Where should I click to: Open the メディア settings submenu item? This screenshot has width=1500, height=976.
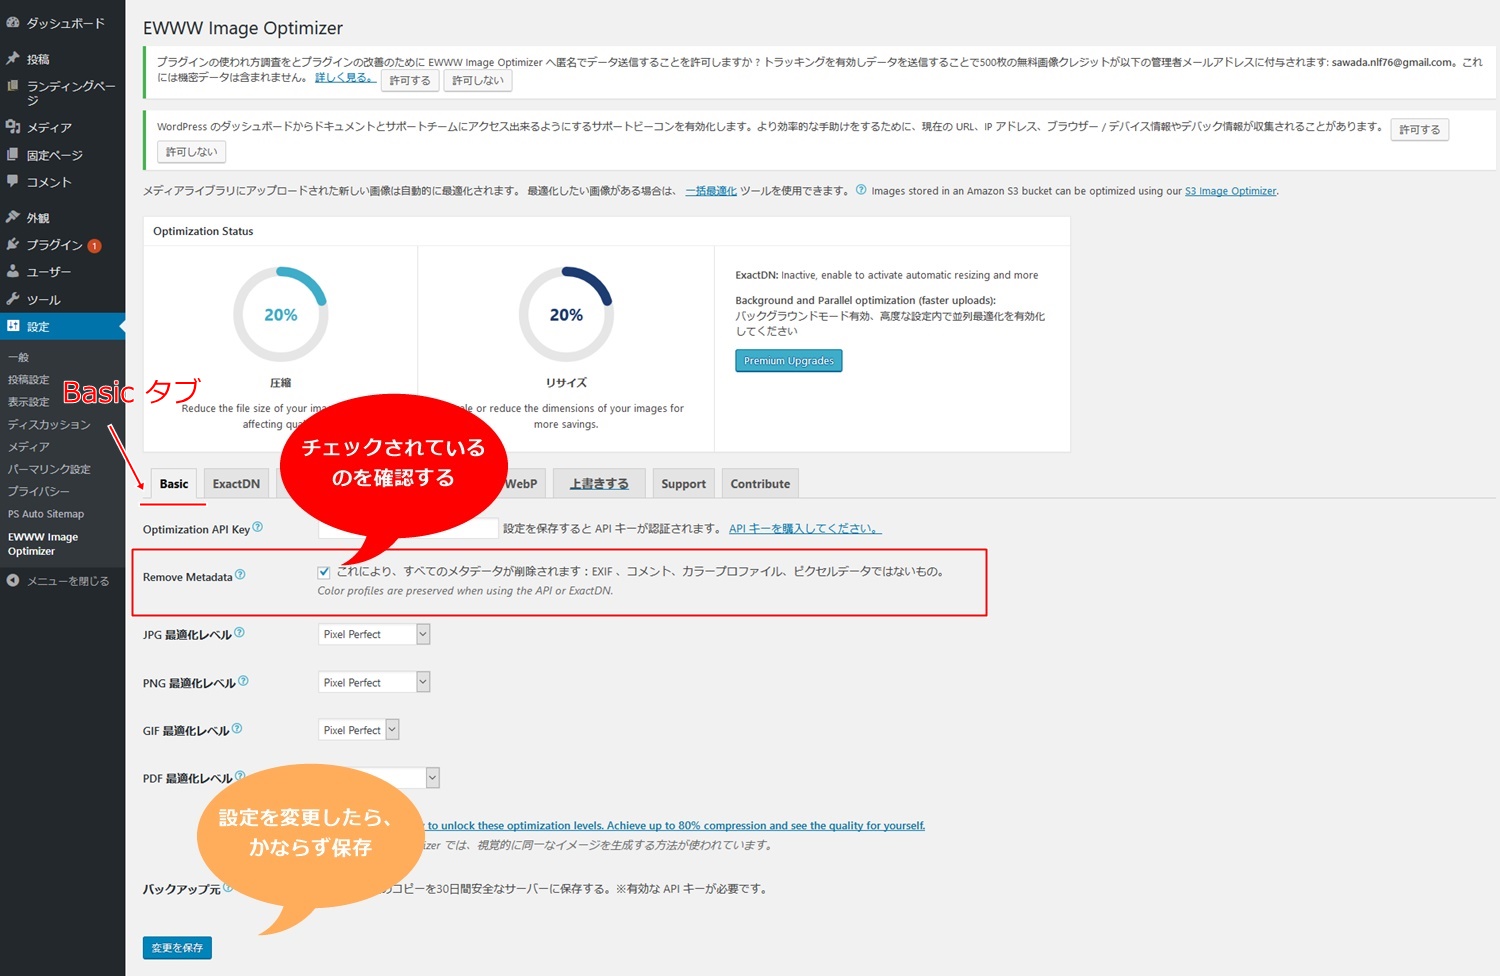click(x=28, y=447)
